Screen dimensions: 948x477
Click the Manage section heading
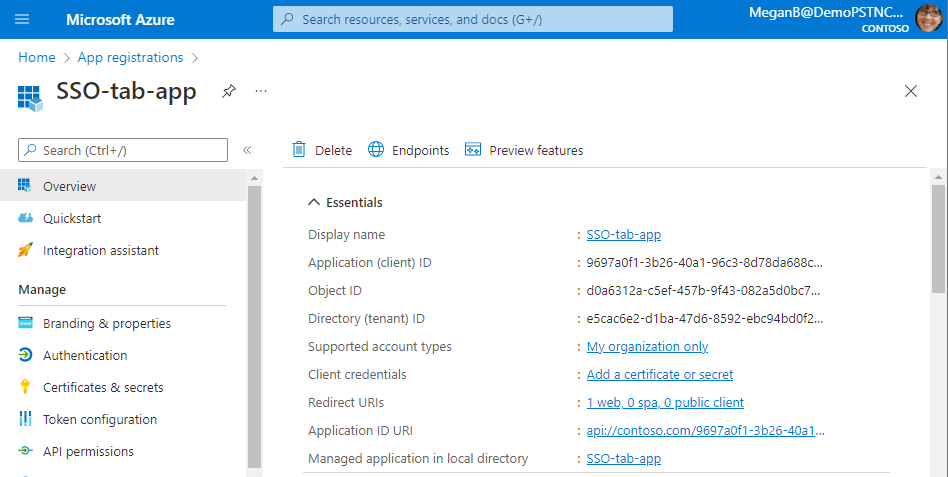point(42,290)
